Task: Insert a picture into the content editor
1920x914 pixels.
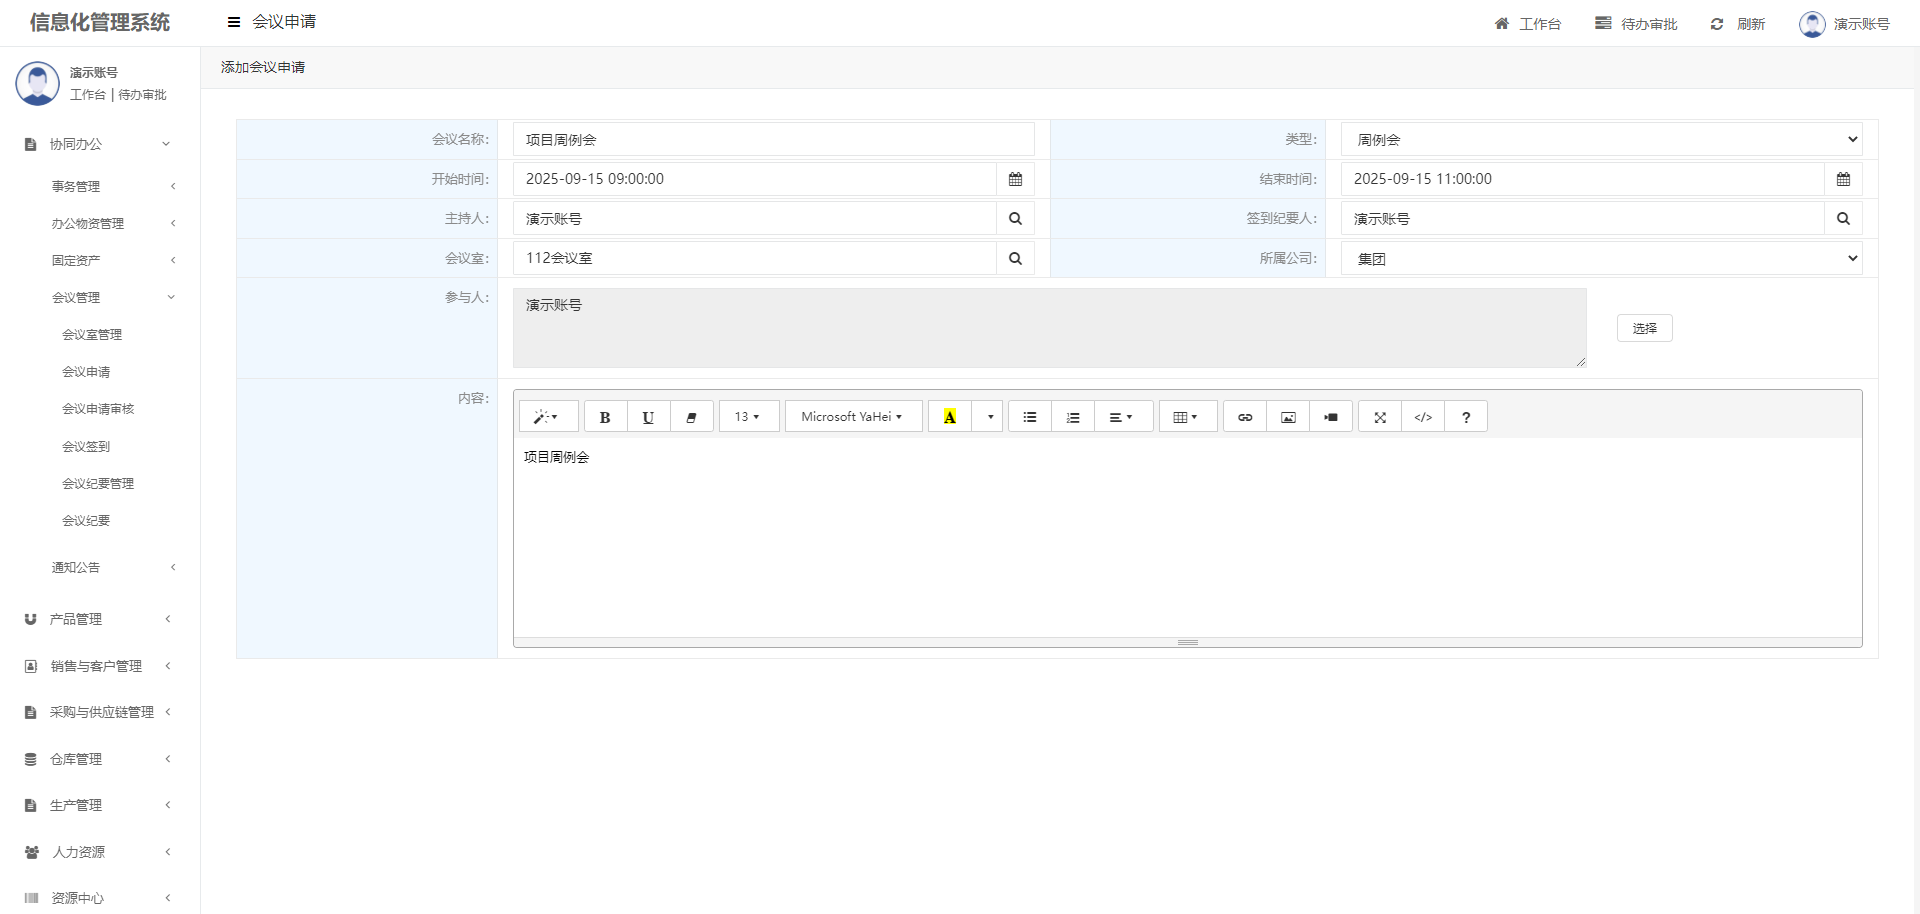Action: (x=1288, y=417)
